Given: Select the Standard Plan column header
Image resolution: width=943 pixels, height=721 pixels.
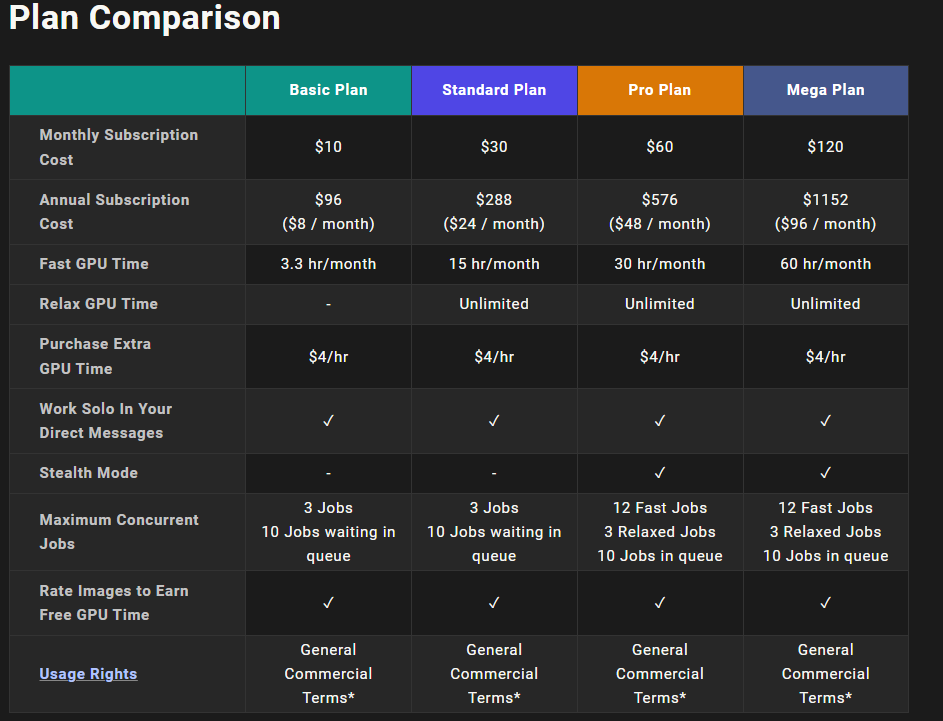Looking at the screenshot, I should [x=494, y=90].
